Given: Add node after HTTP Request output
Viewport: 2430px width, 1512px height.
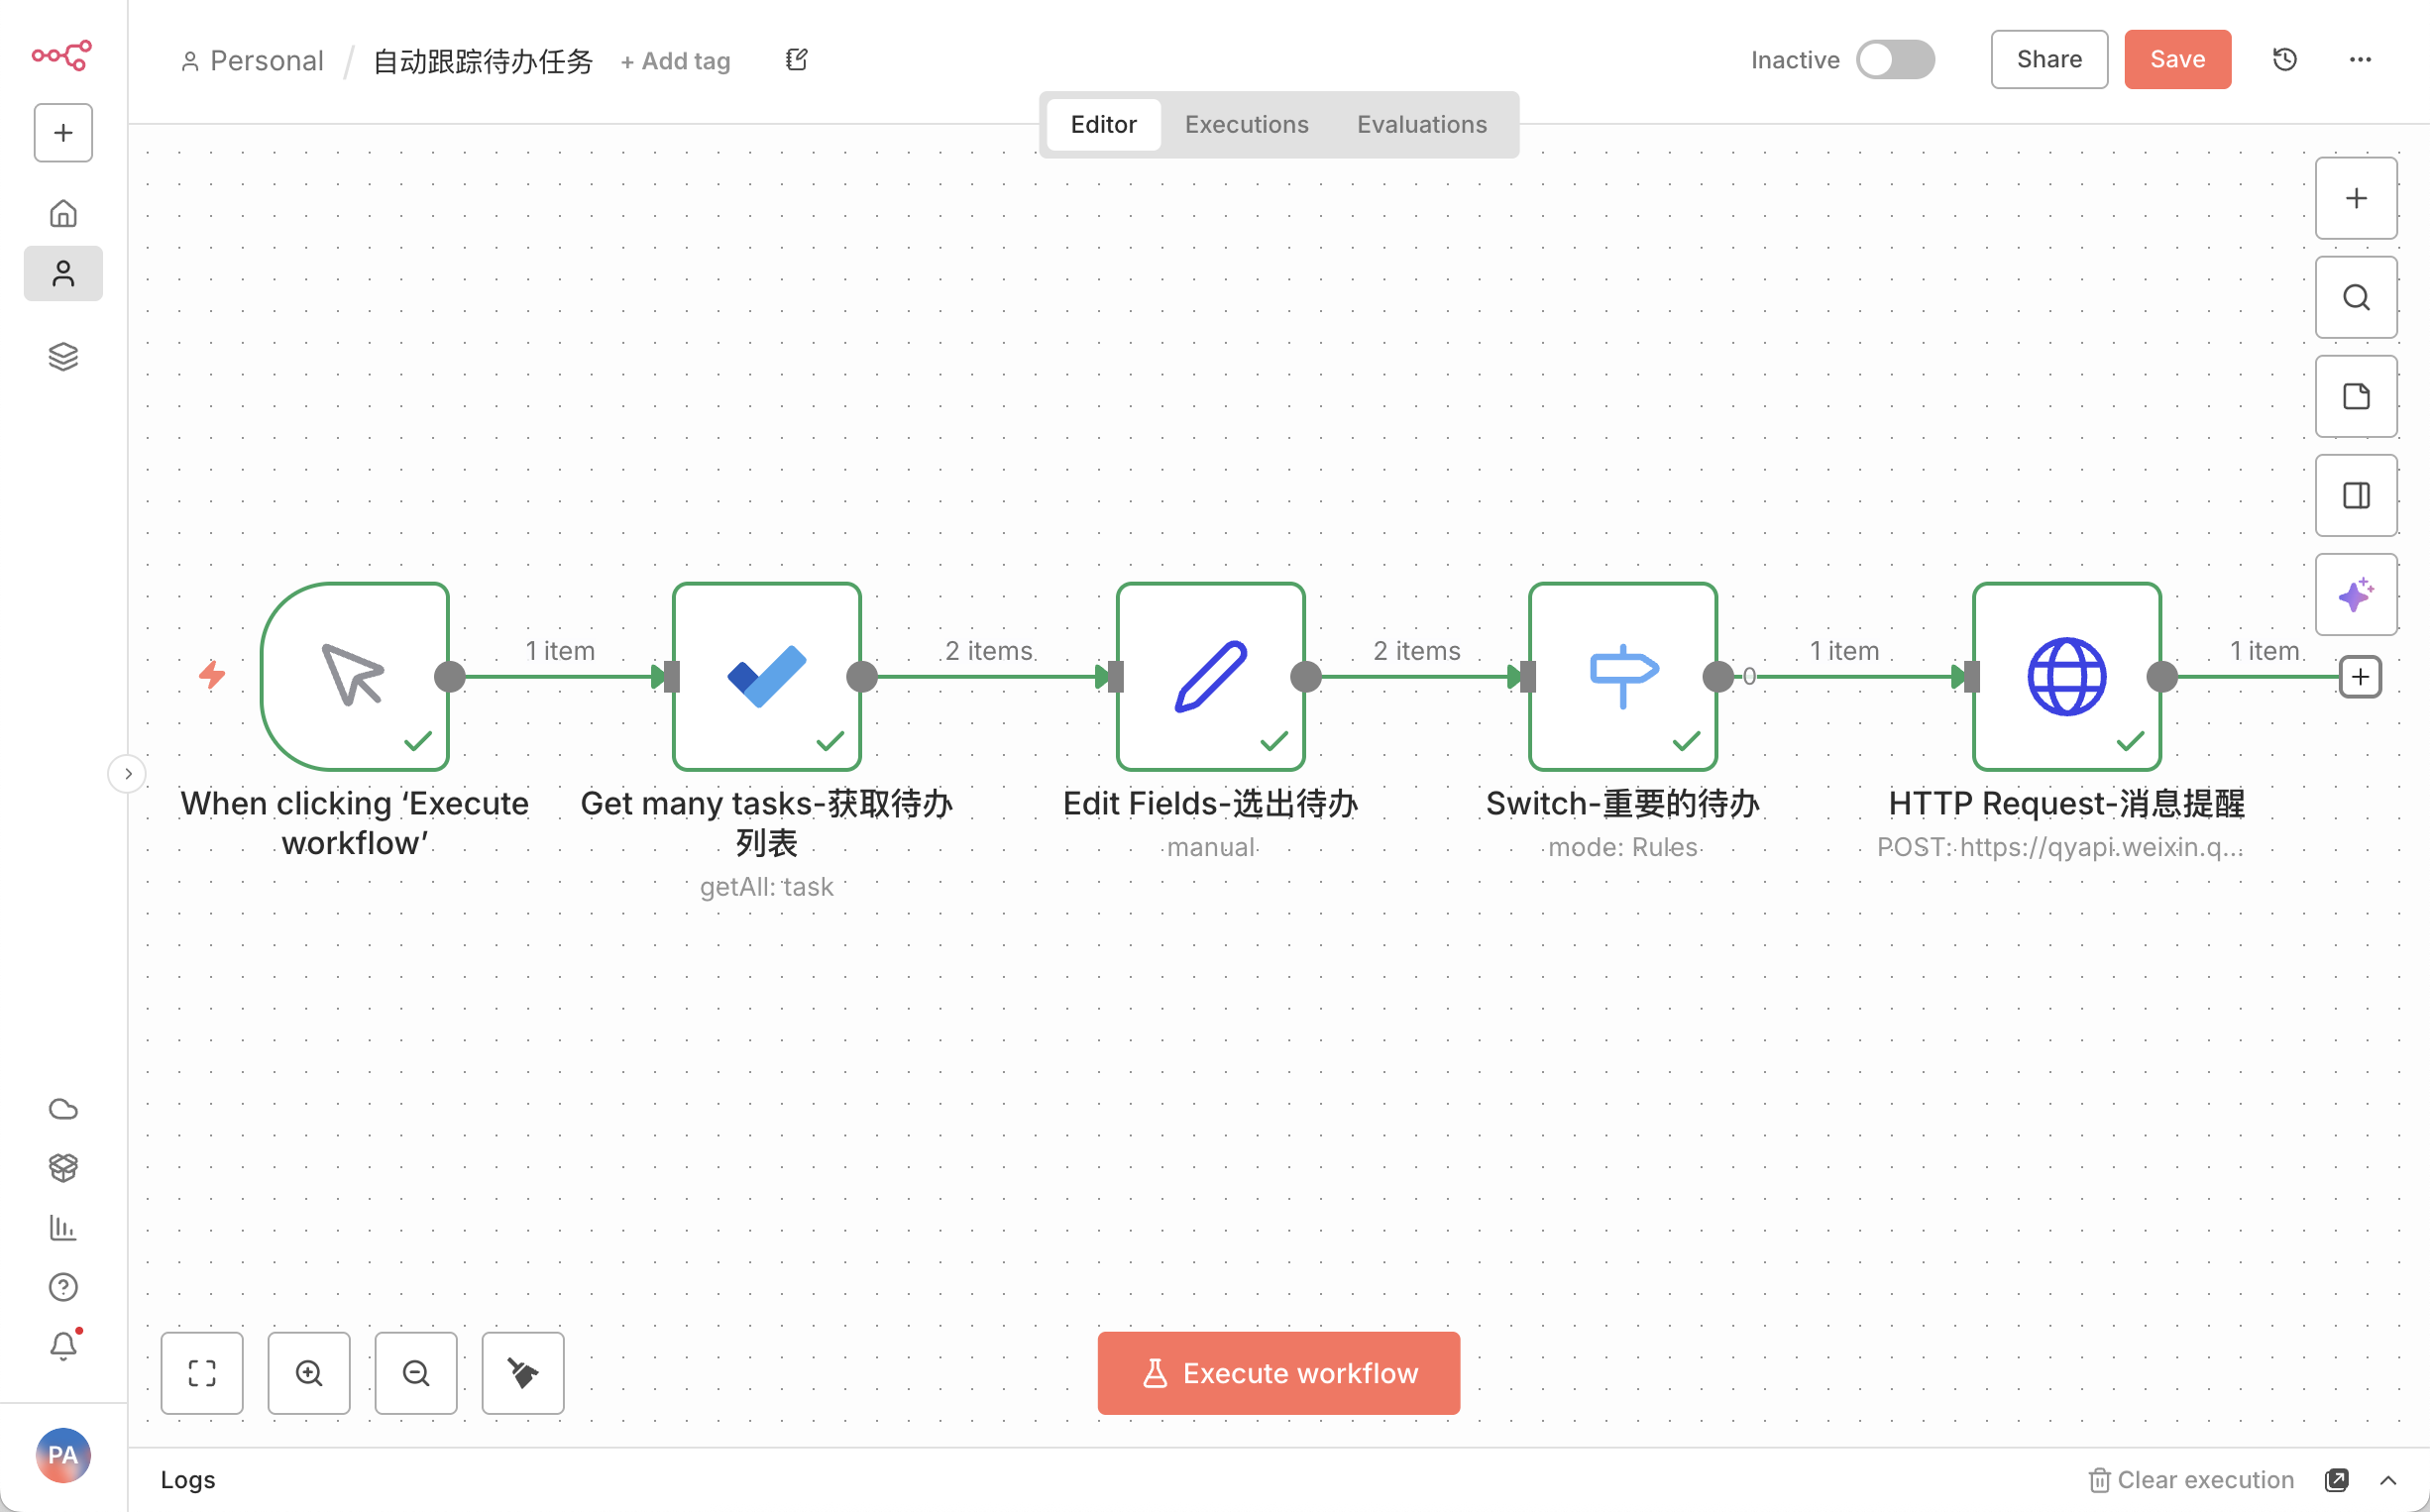Looking at the screenshot, I should click(x=2360, y=677).
